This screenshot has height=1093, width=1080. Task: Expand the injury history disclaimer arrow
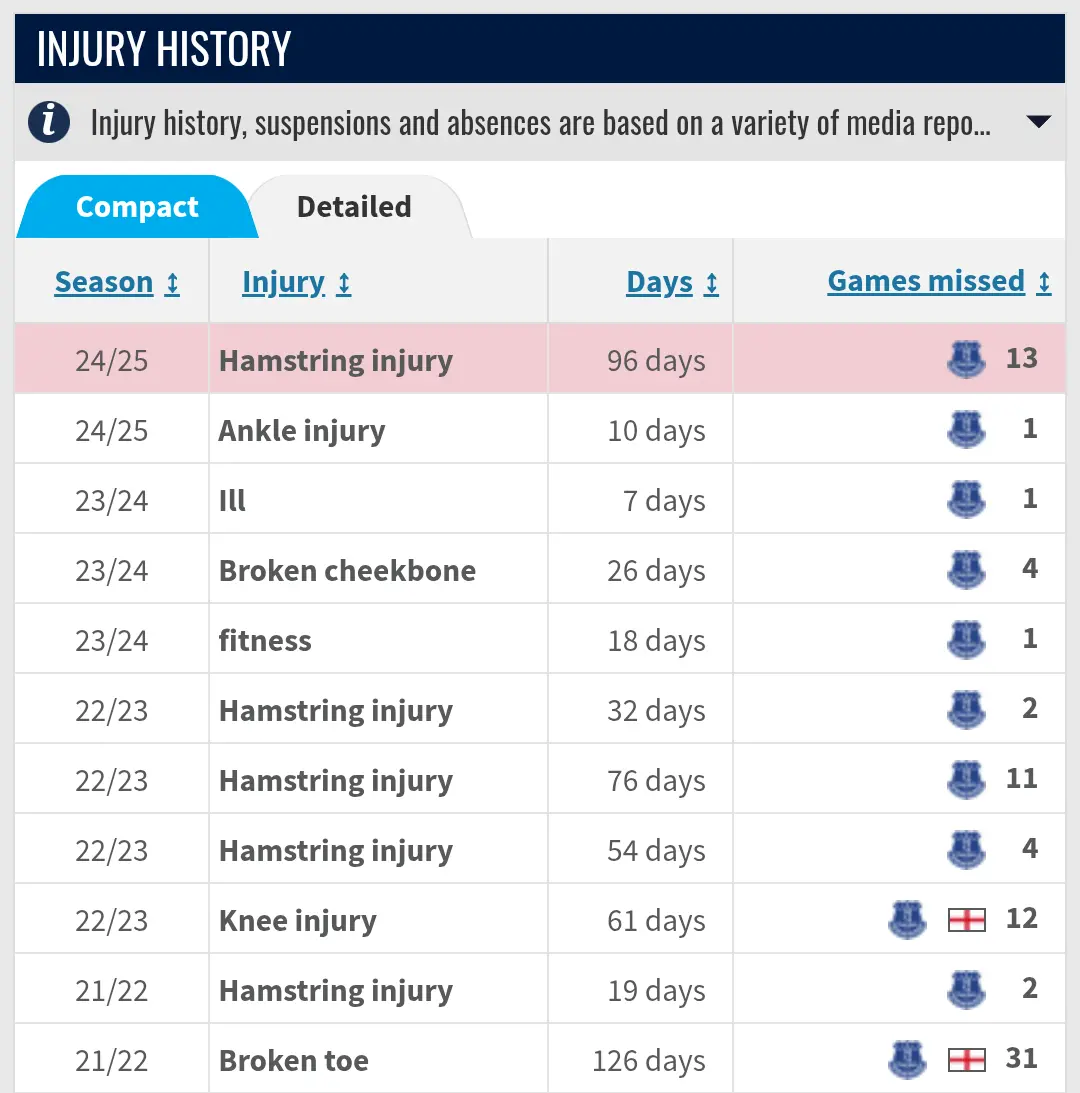tap(1038, 122)
